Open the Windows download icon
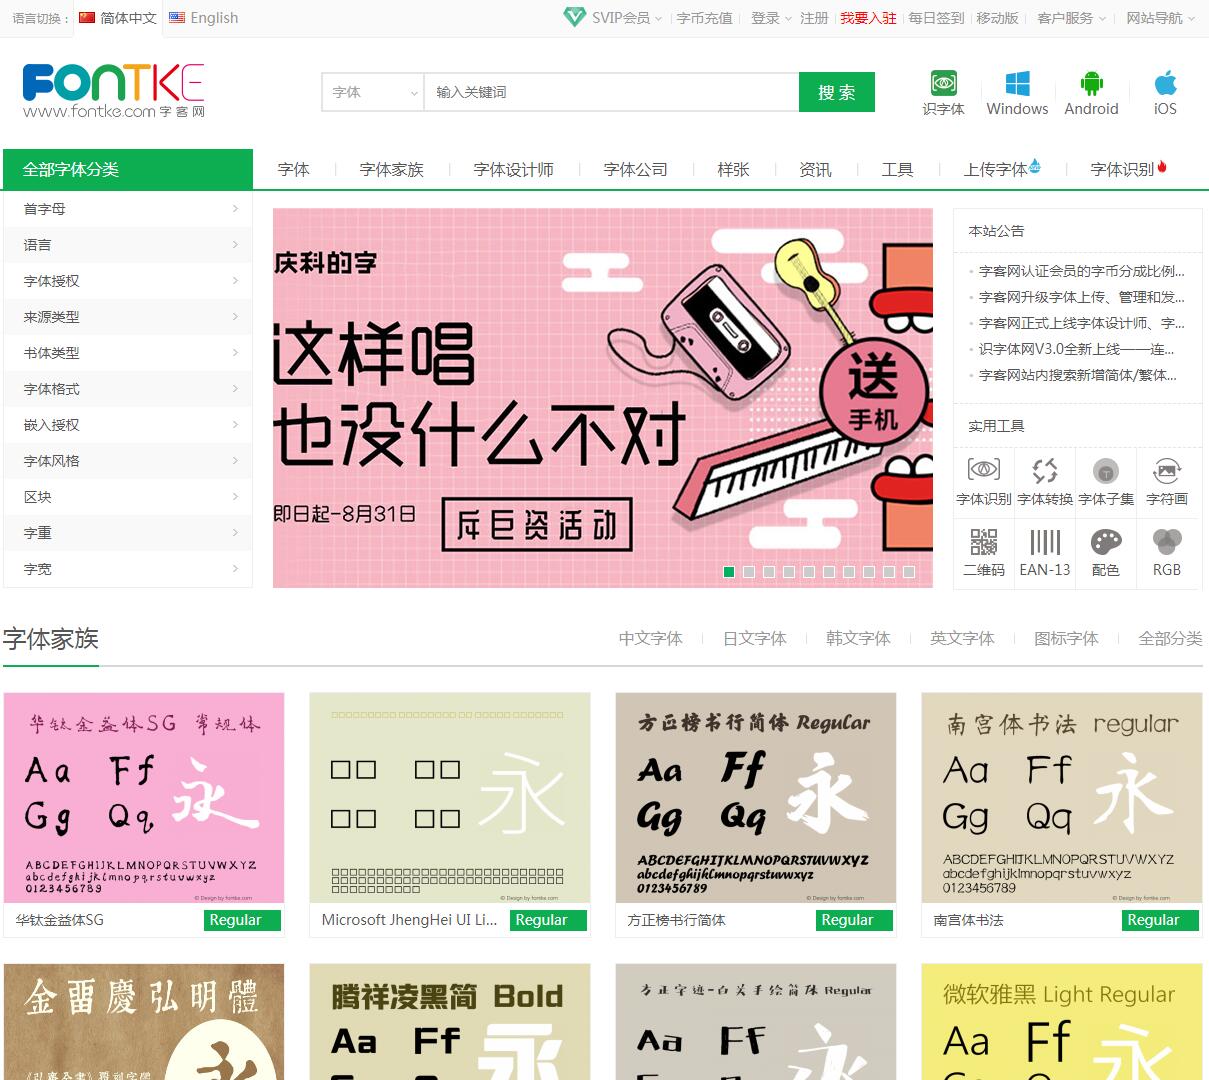Screen dimensions: 1209x1080 [x=1017, y=83]
